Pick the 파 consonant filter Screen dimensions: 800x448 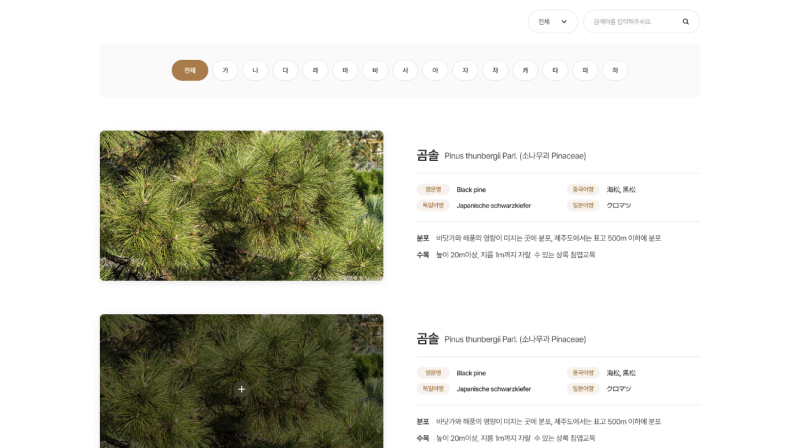point(585,70)
